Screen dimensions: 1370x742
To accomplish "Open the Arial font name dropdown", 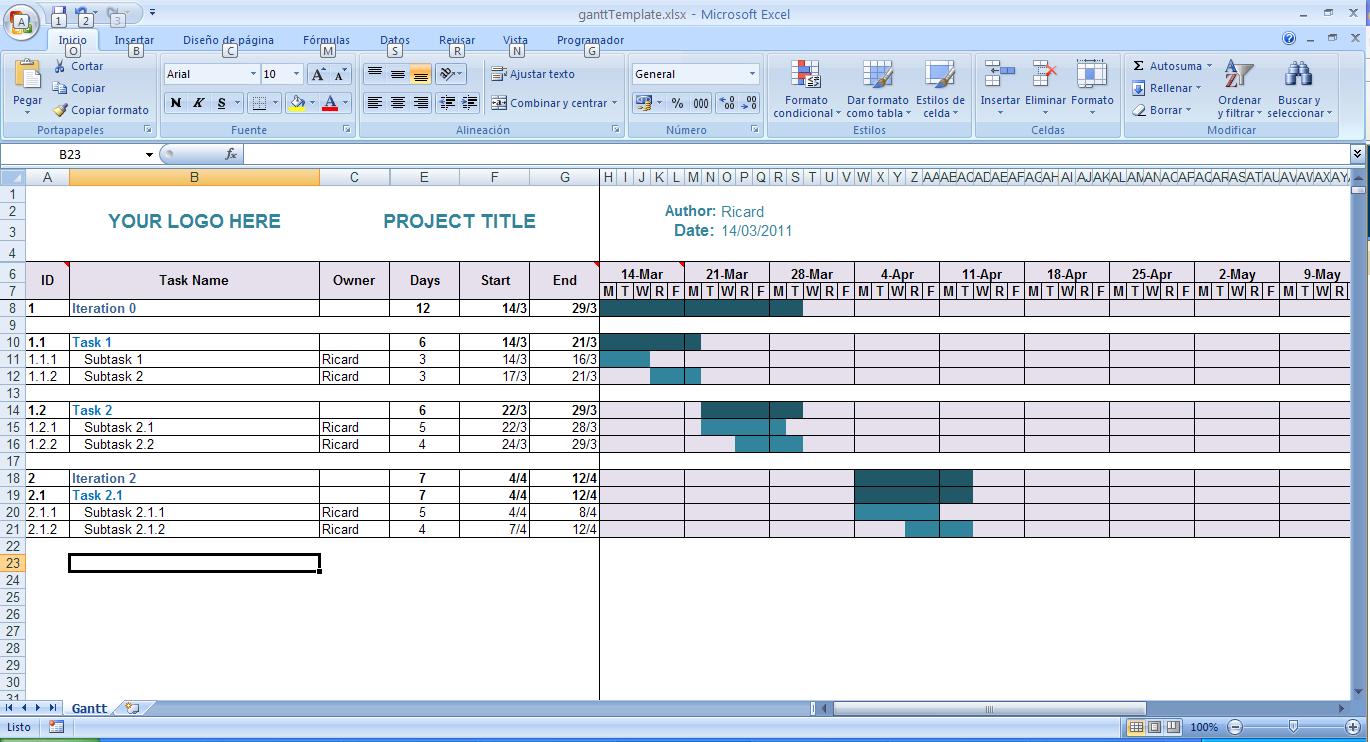I will pyautogui.click(x=254, y=73).
